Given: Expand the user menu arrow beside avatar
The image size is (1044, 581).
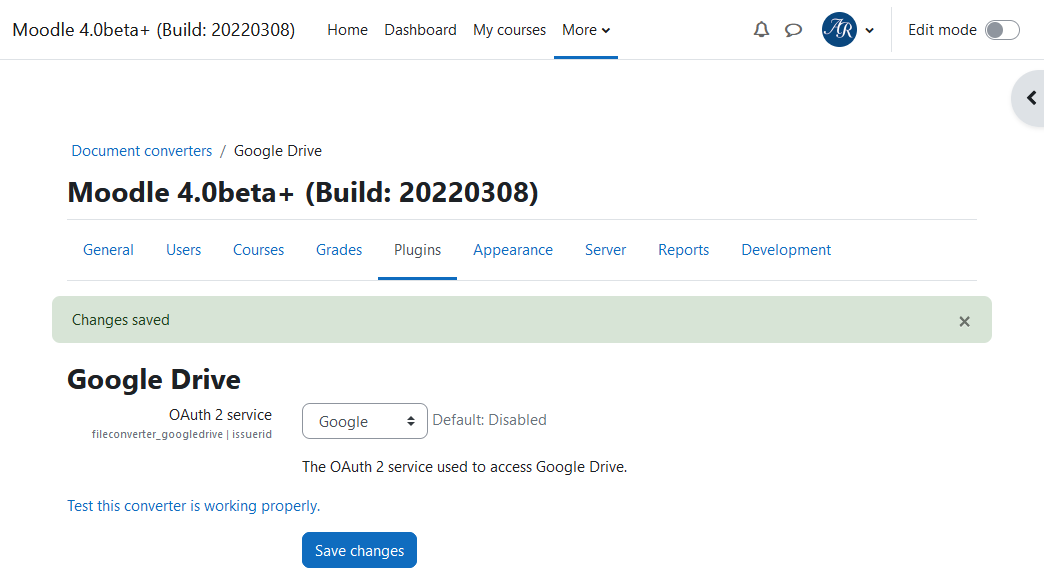Looking at the screenshot, I should pyautogui.click(x=870, y=31).
